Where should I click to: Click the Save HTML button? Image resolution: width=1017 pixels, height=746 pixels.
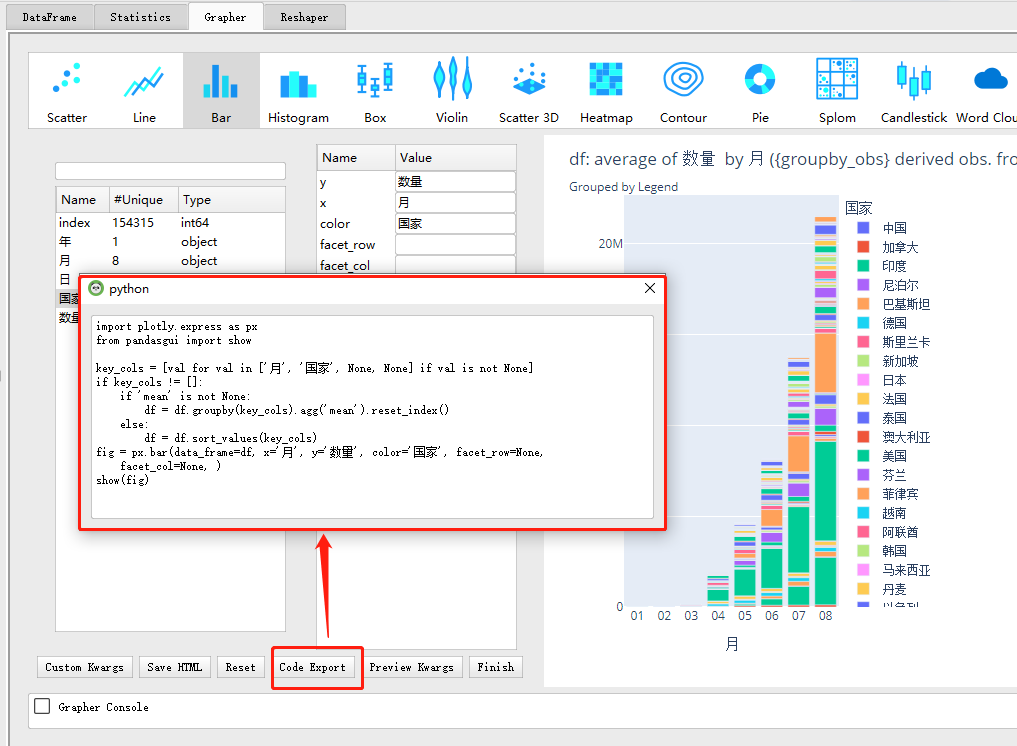point(174,667)
